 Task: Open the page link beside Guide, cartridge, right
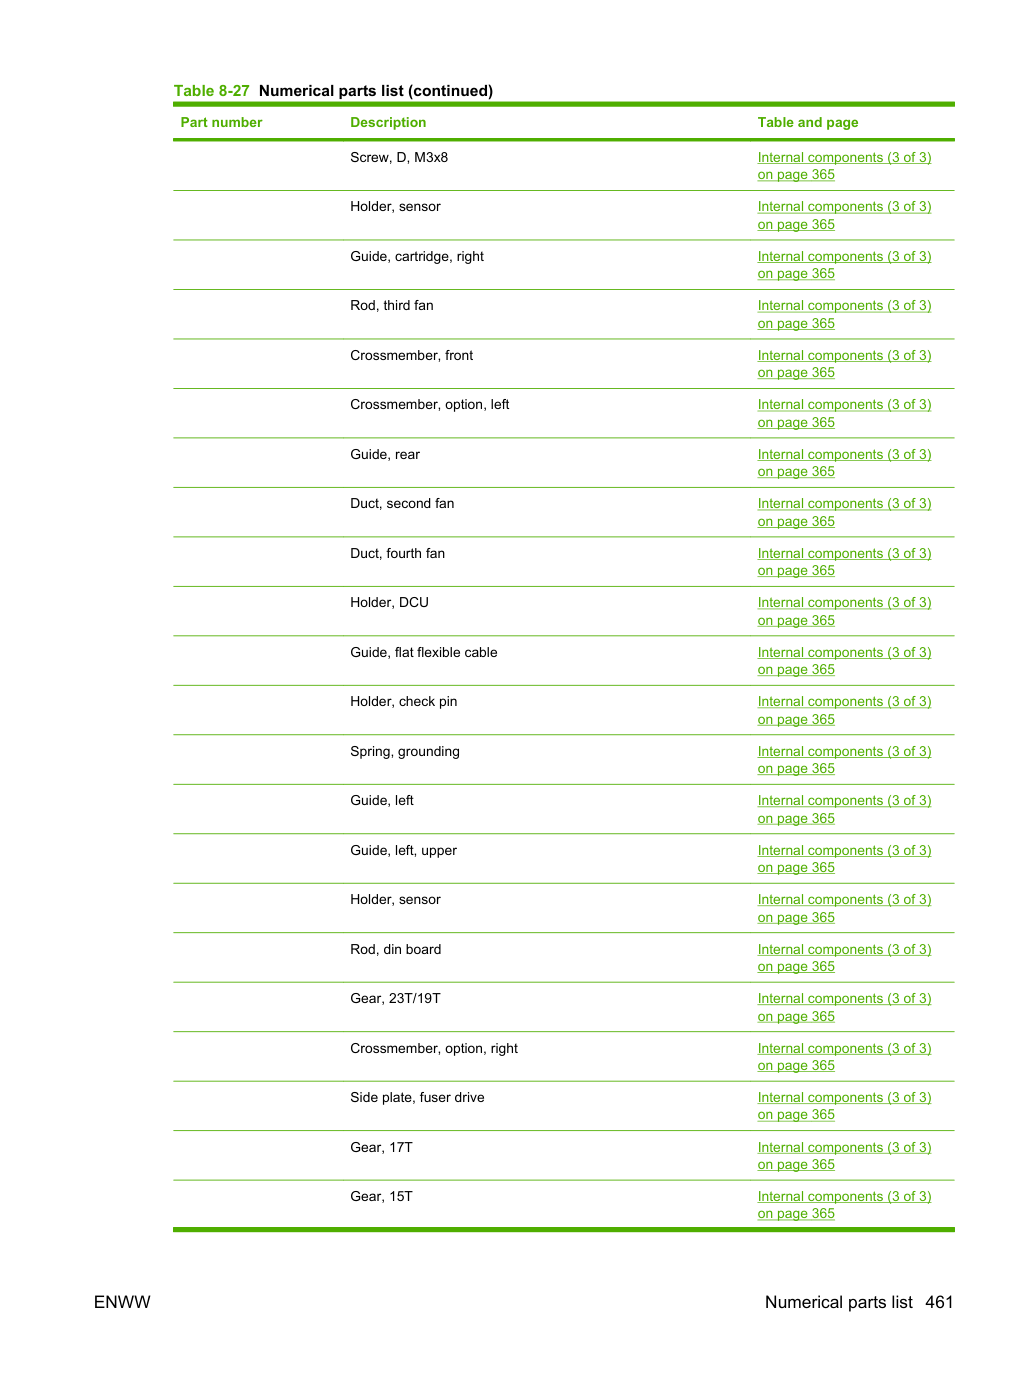844,265
